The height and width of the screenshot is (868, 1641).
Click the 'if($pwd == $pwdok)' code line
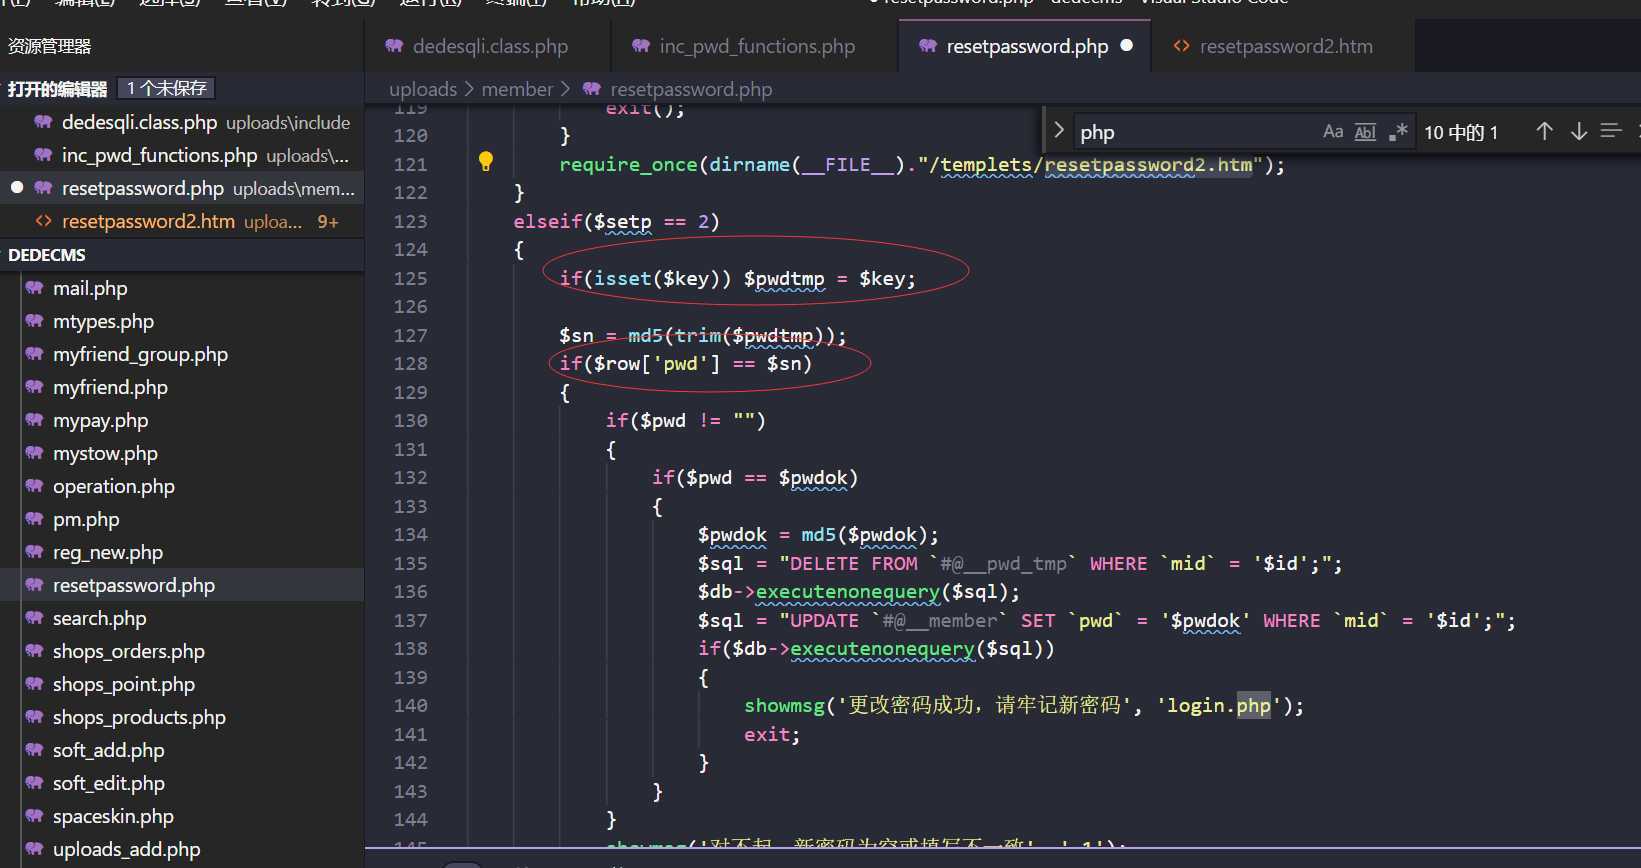tap(755, 477)
